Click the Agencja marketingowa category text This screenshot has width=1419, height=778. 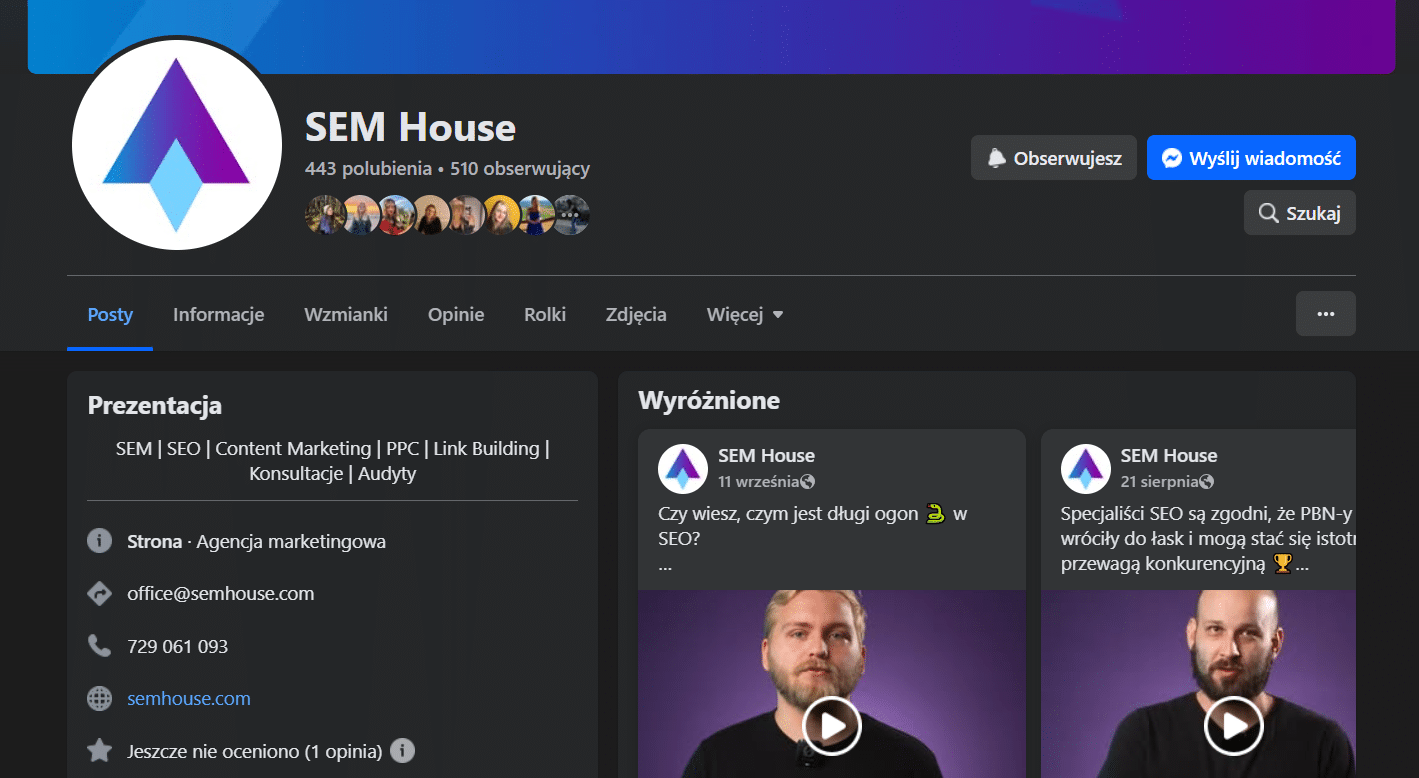pyautogui.click(x=291, y=541)
